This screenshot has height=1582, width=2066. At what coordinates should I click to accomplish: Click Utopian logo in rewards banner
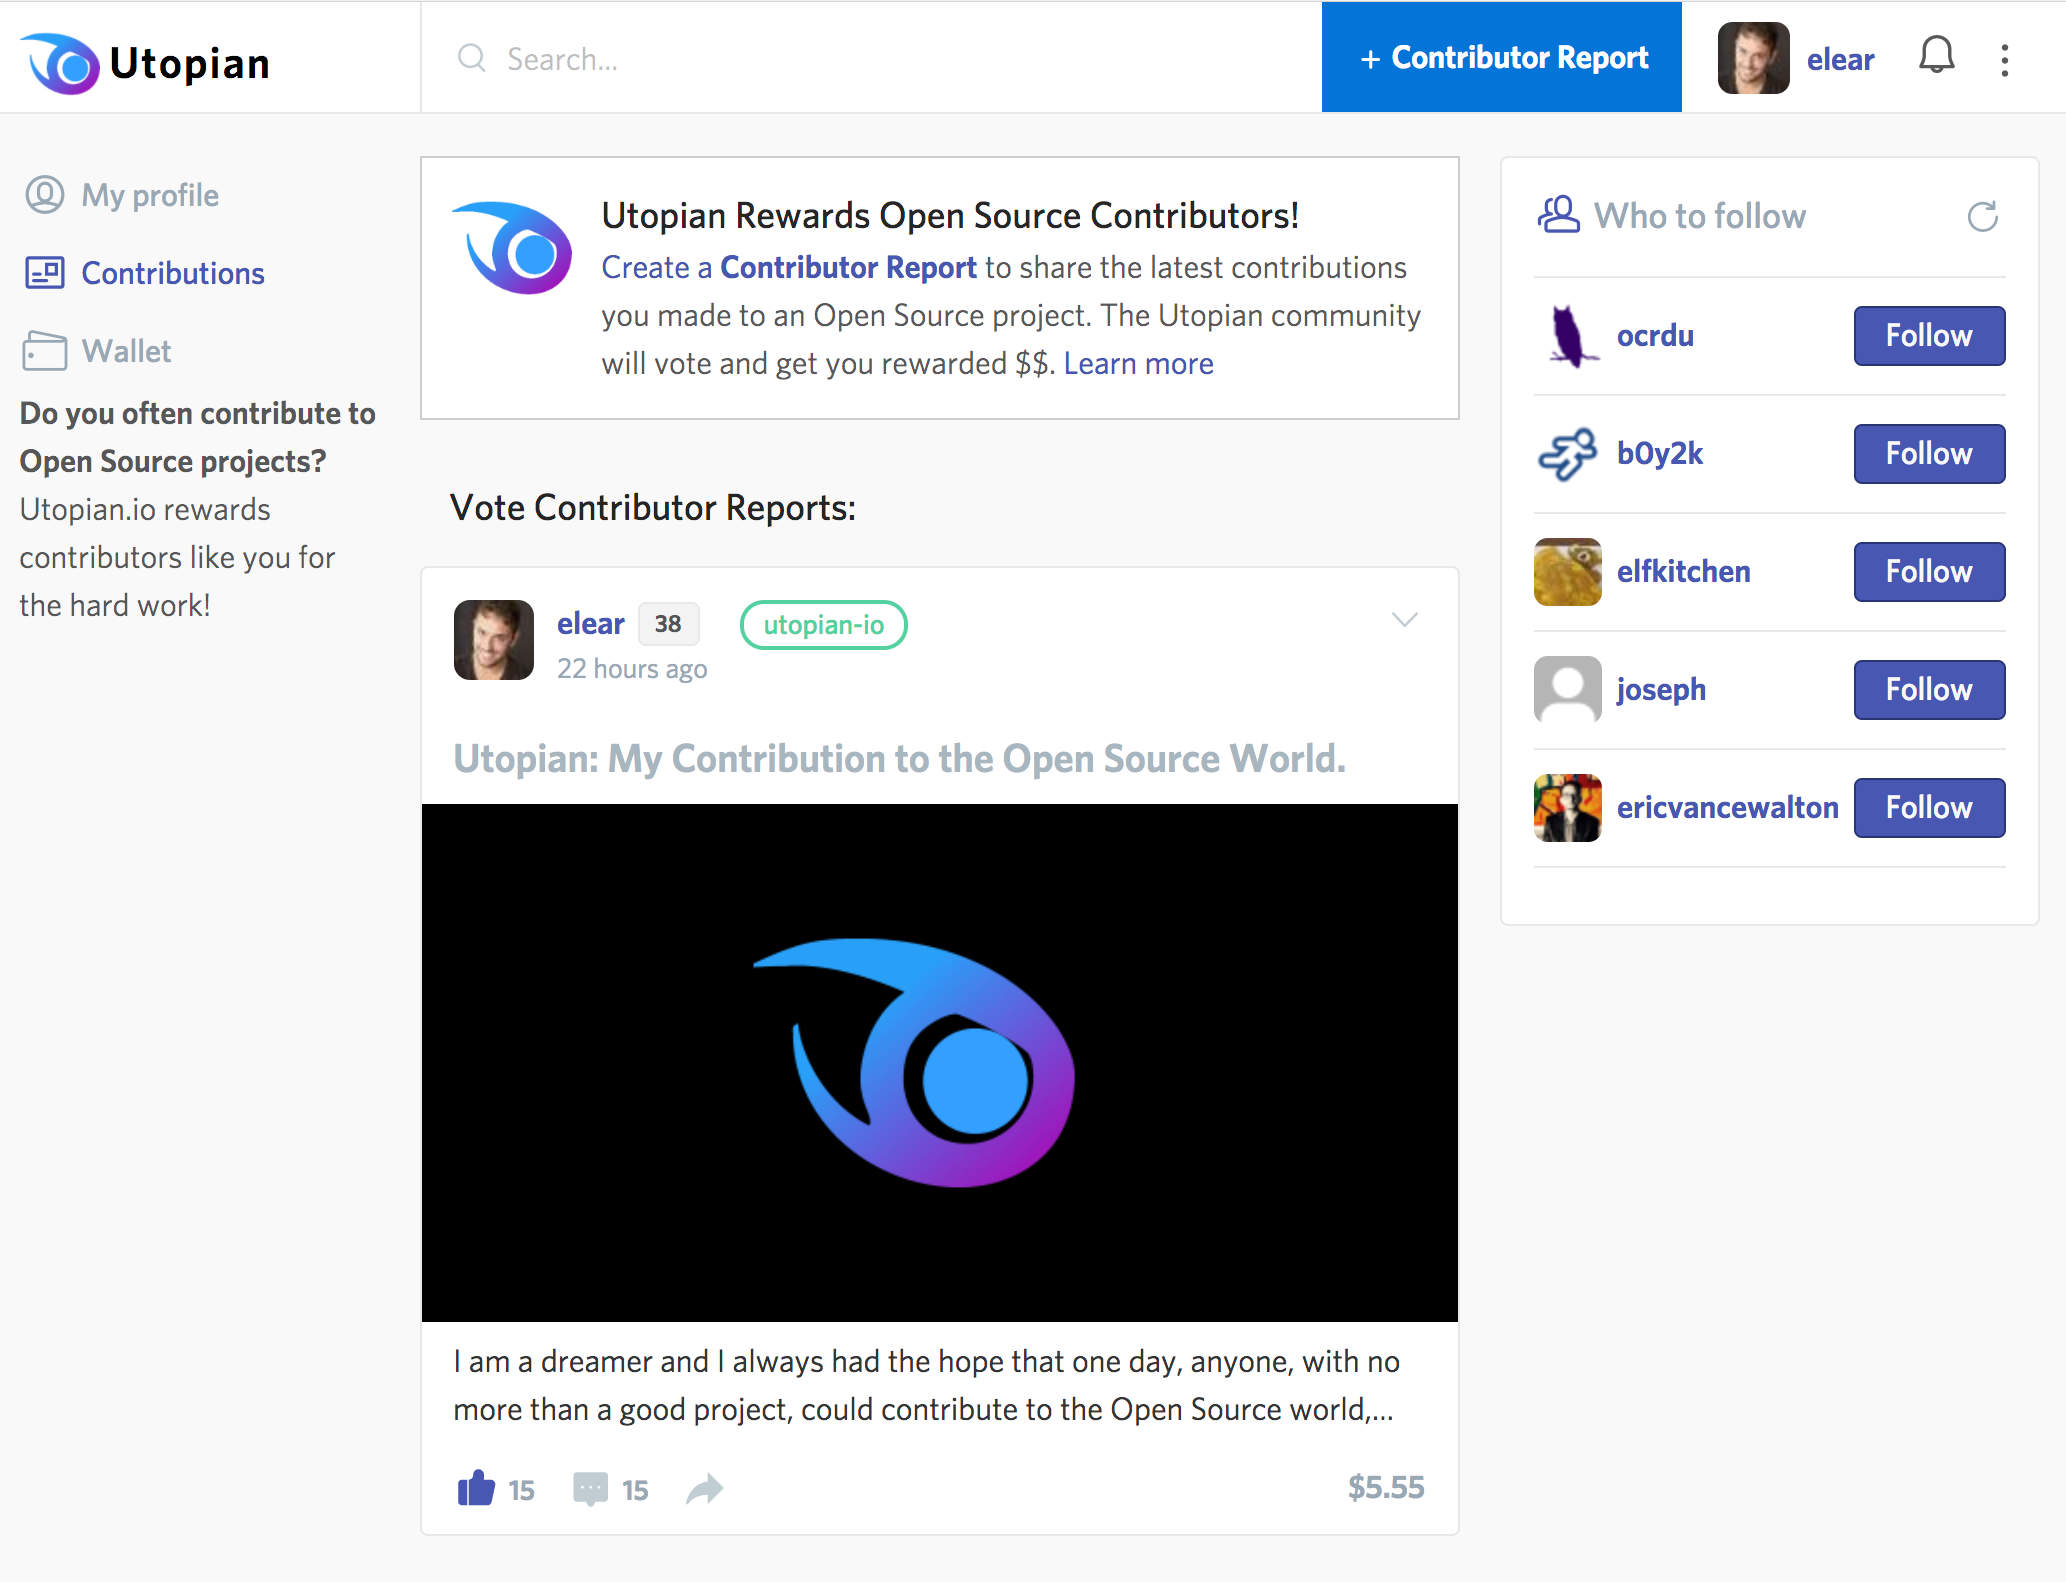pyautogui.click(x=512, y=248)
